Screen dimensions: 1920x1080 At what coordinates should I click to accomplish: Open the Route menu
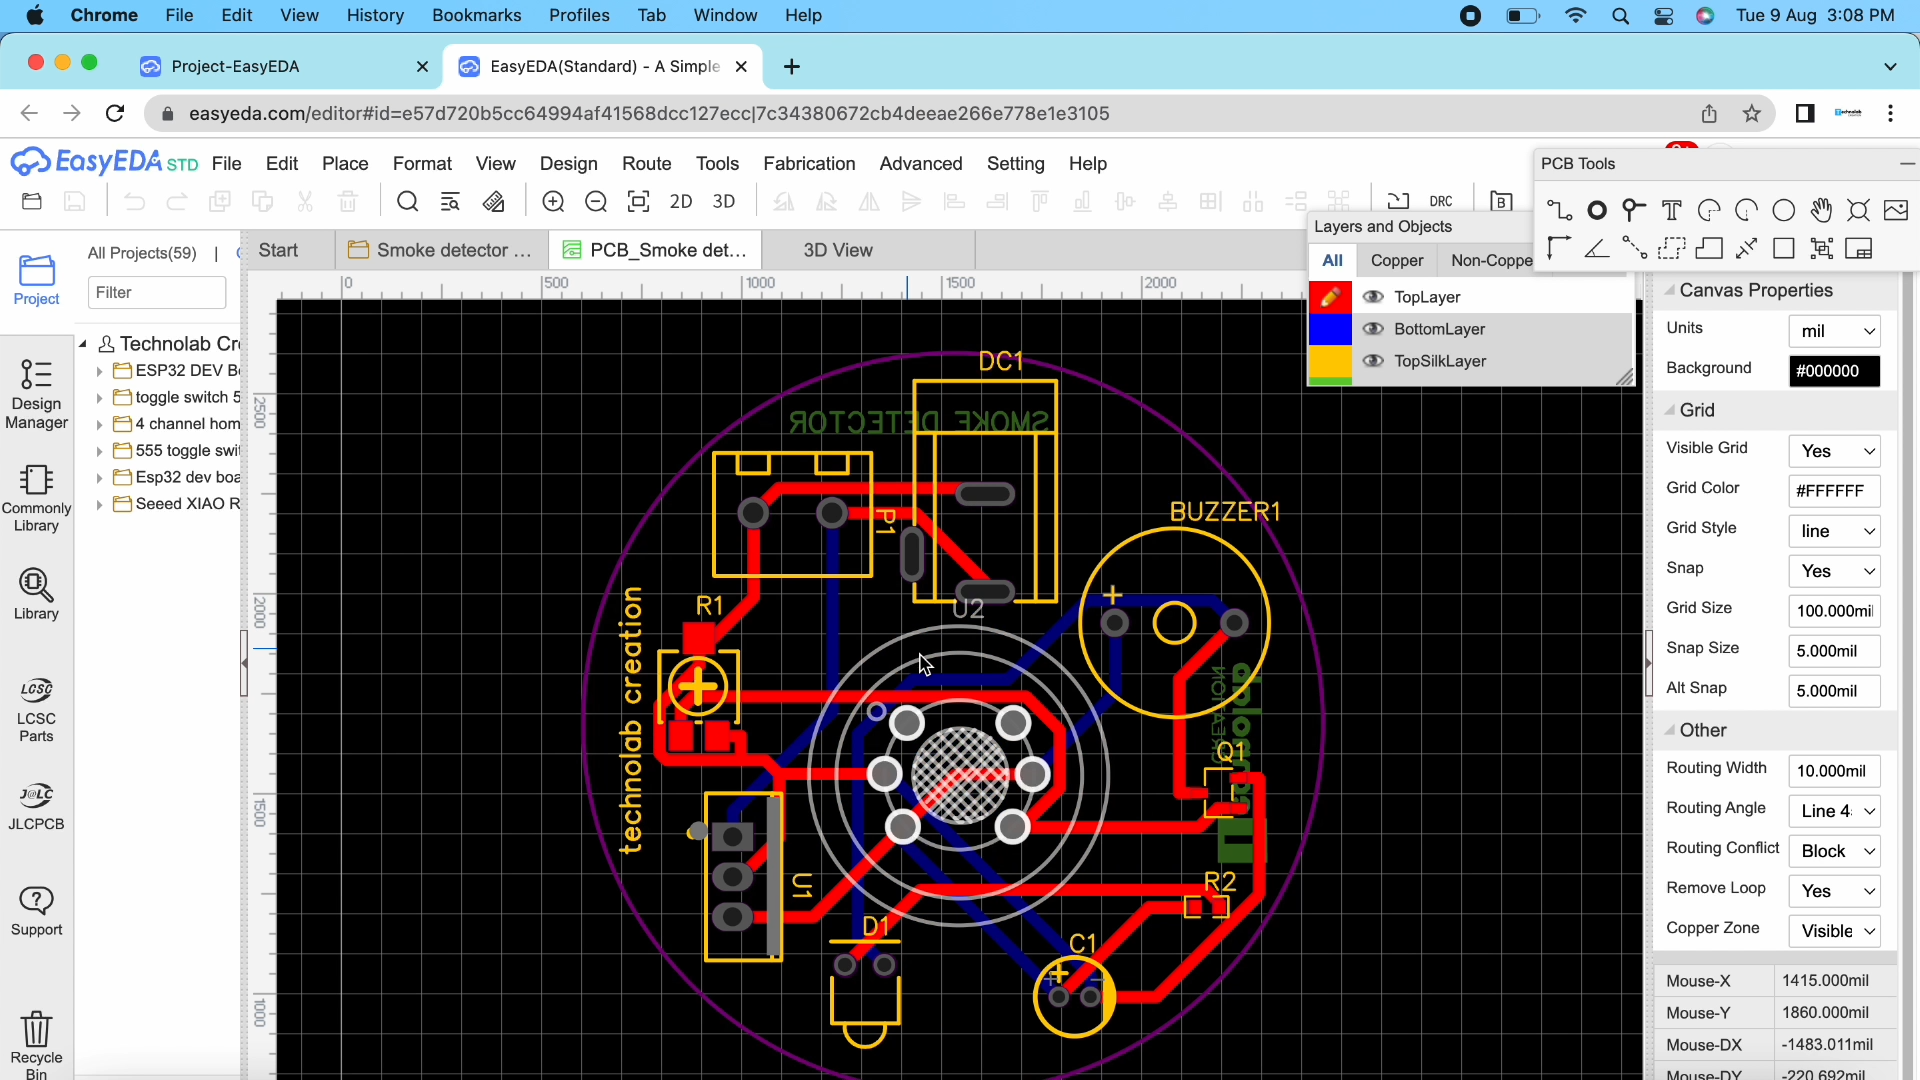click(646, 163)
